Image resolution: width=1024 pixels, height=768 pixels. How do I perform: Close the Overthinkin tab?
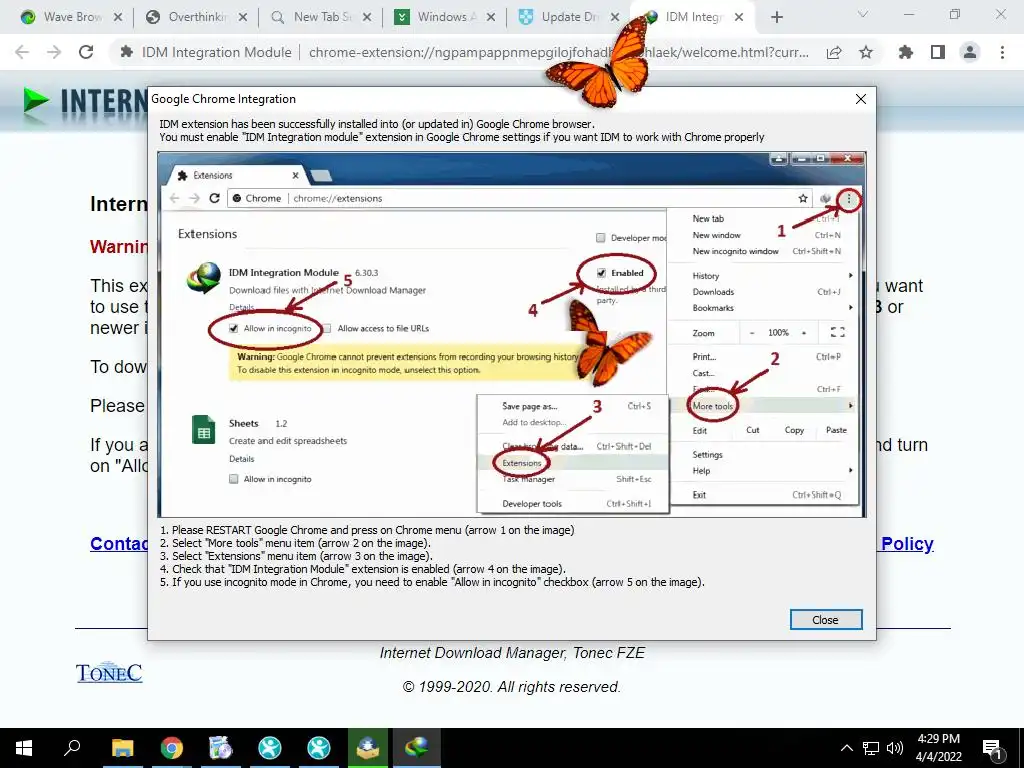pyautogui.click(x=242, y=17)
